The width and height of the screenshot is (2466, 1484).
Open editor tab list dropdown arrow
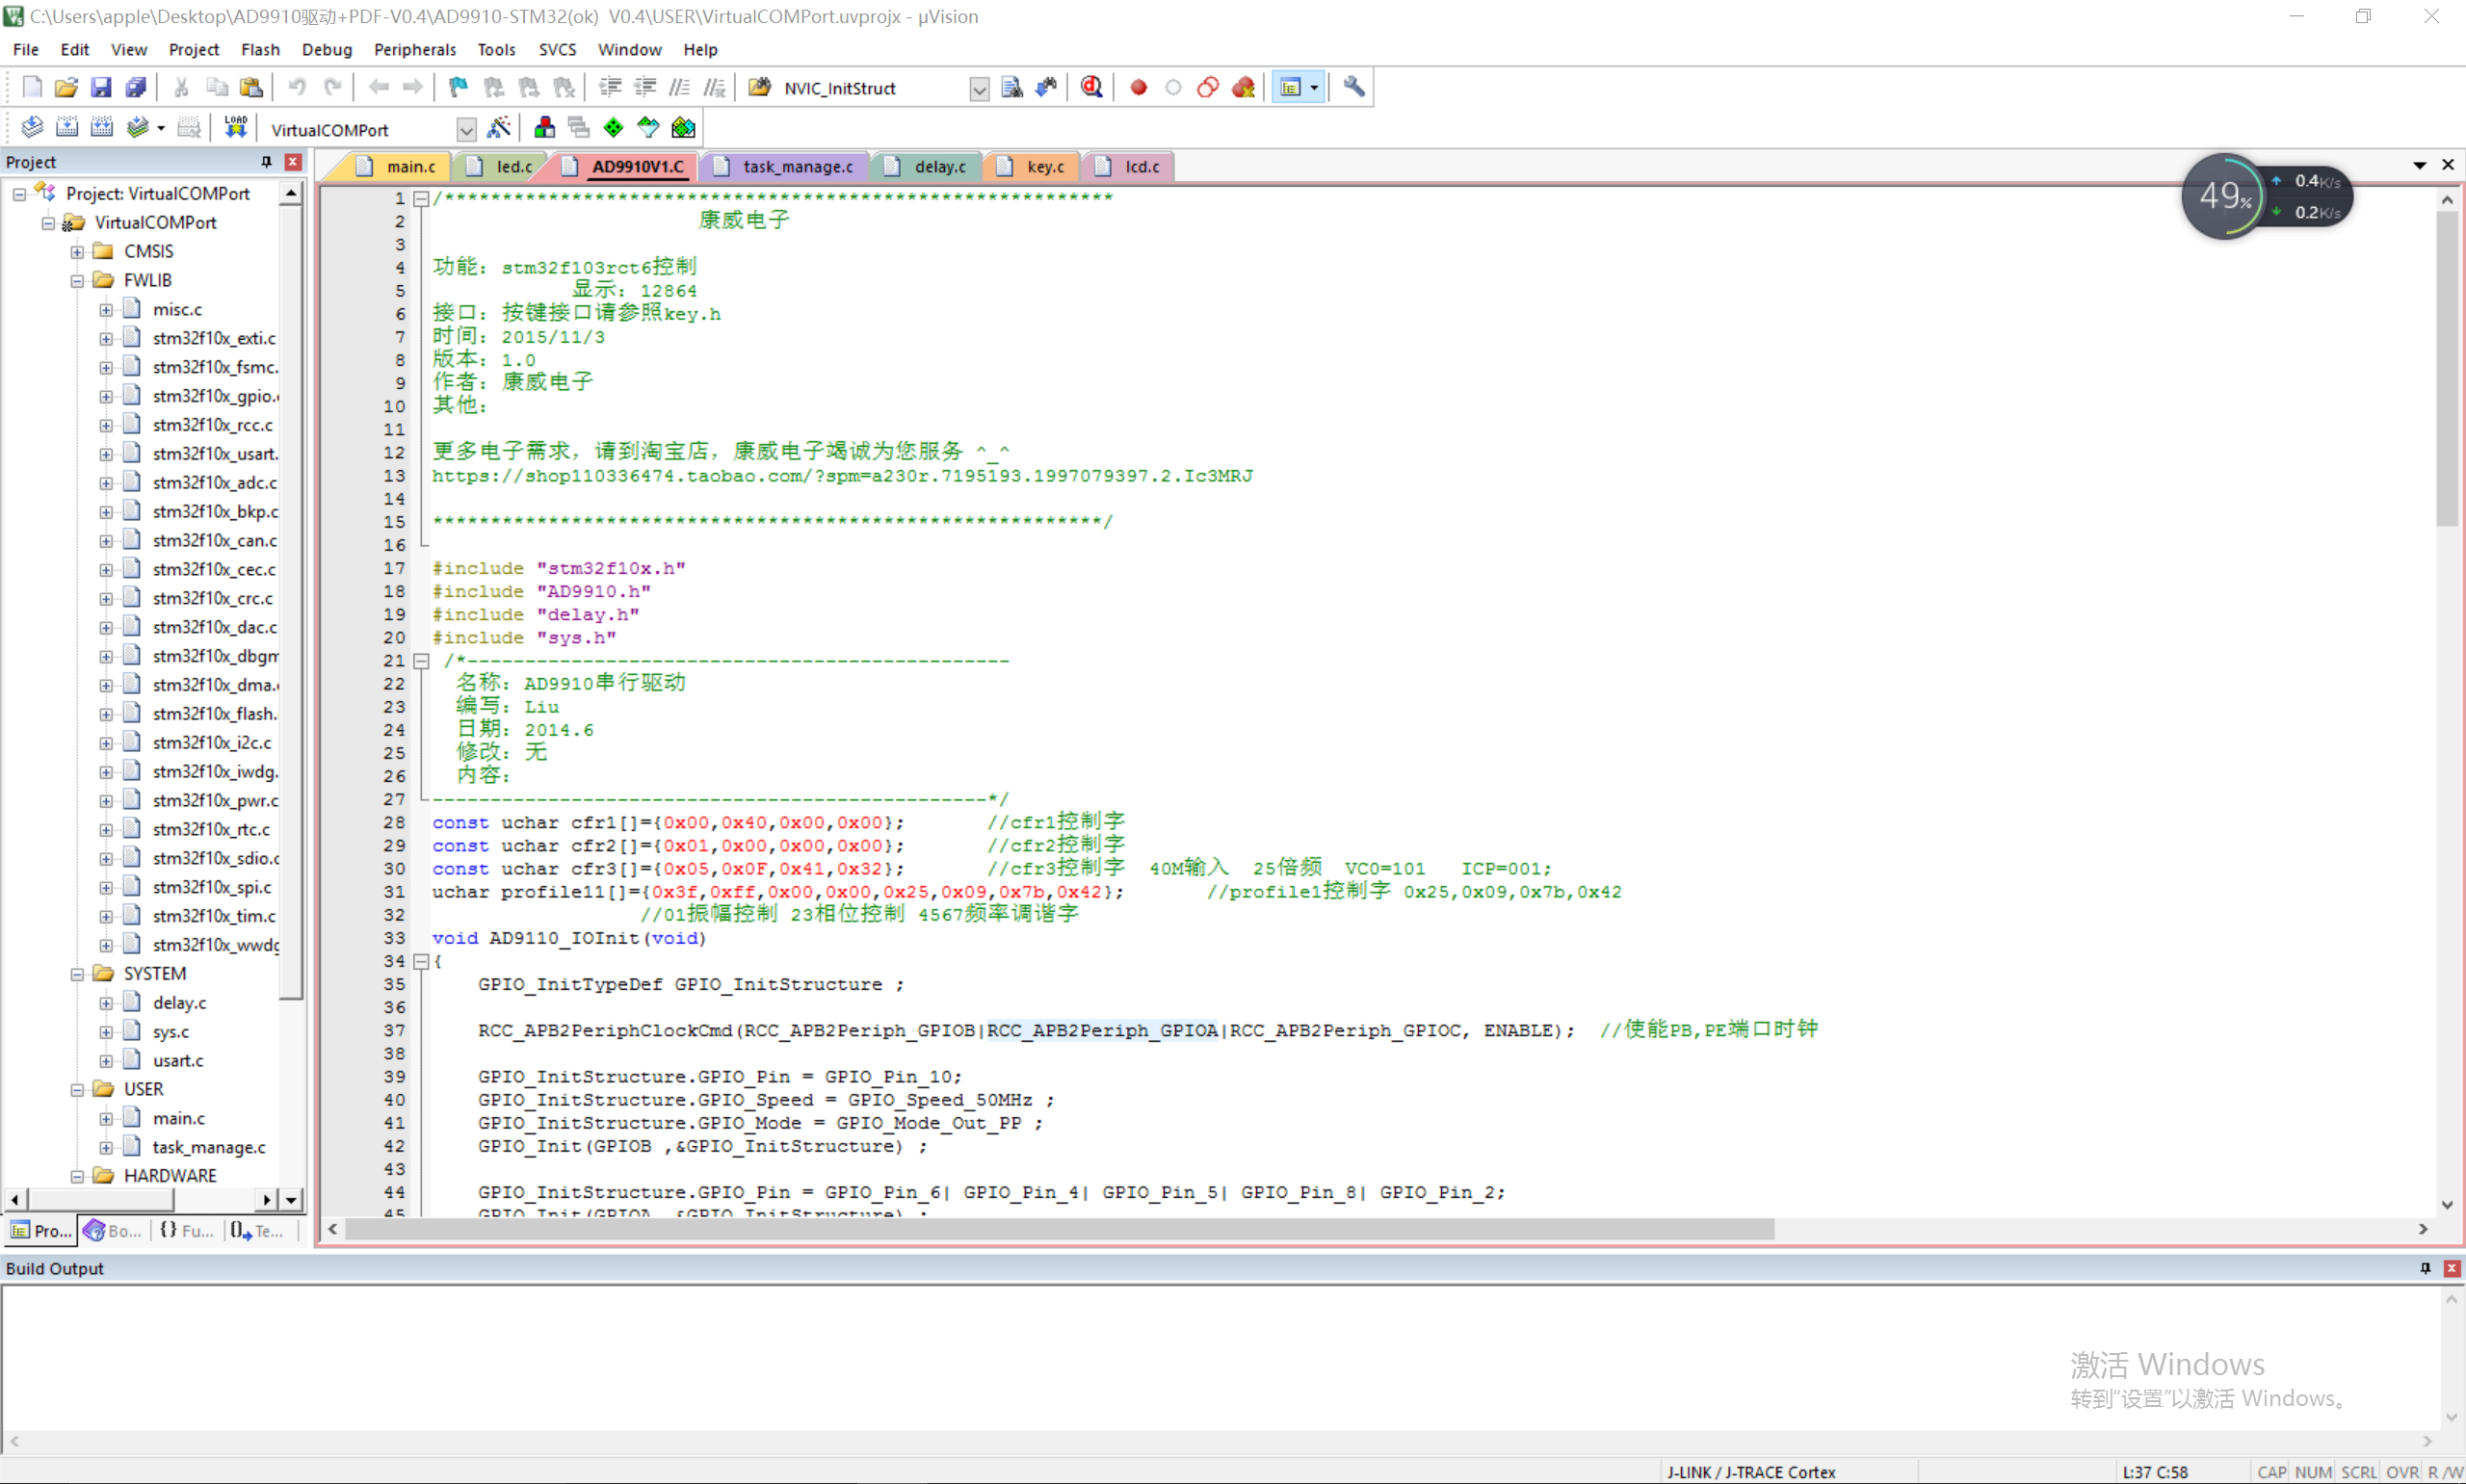(2420, 165)
